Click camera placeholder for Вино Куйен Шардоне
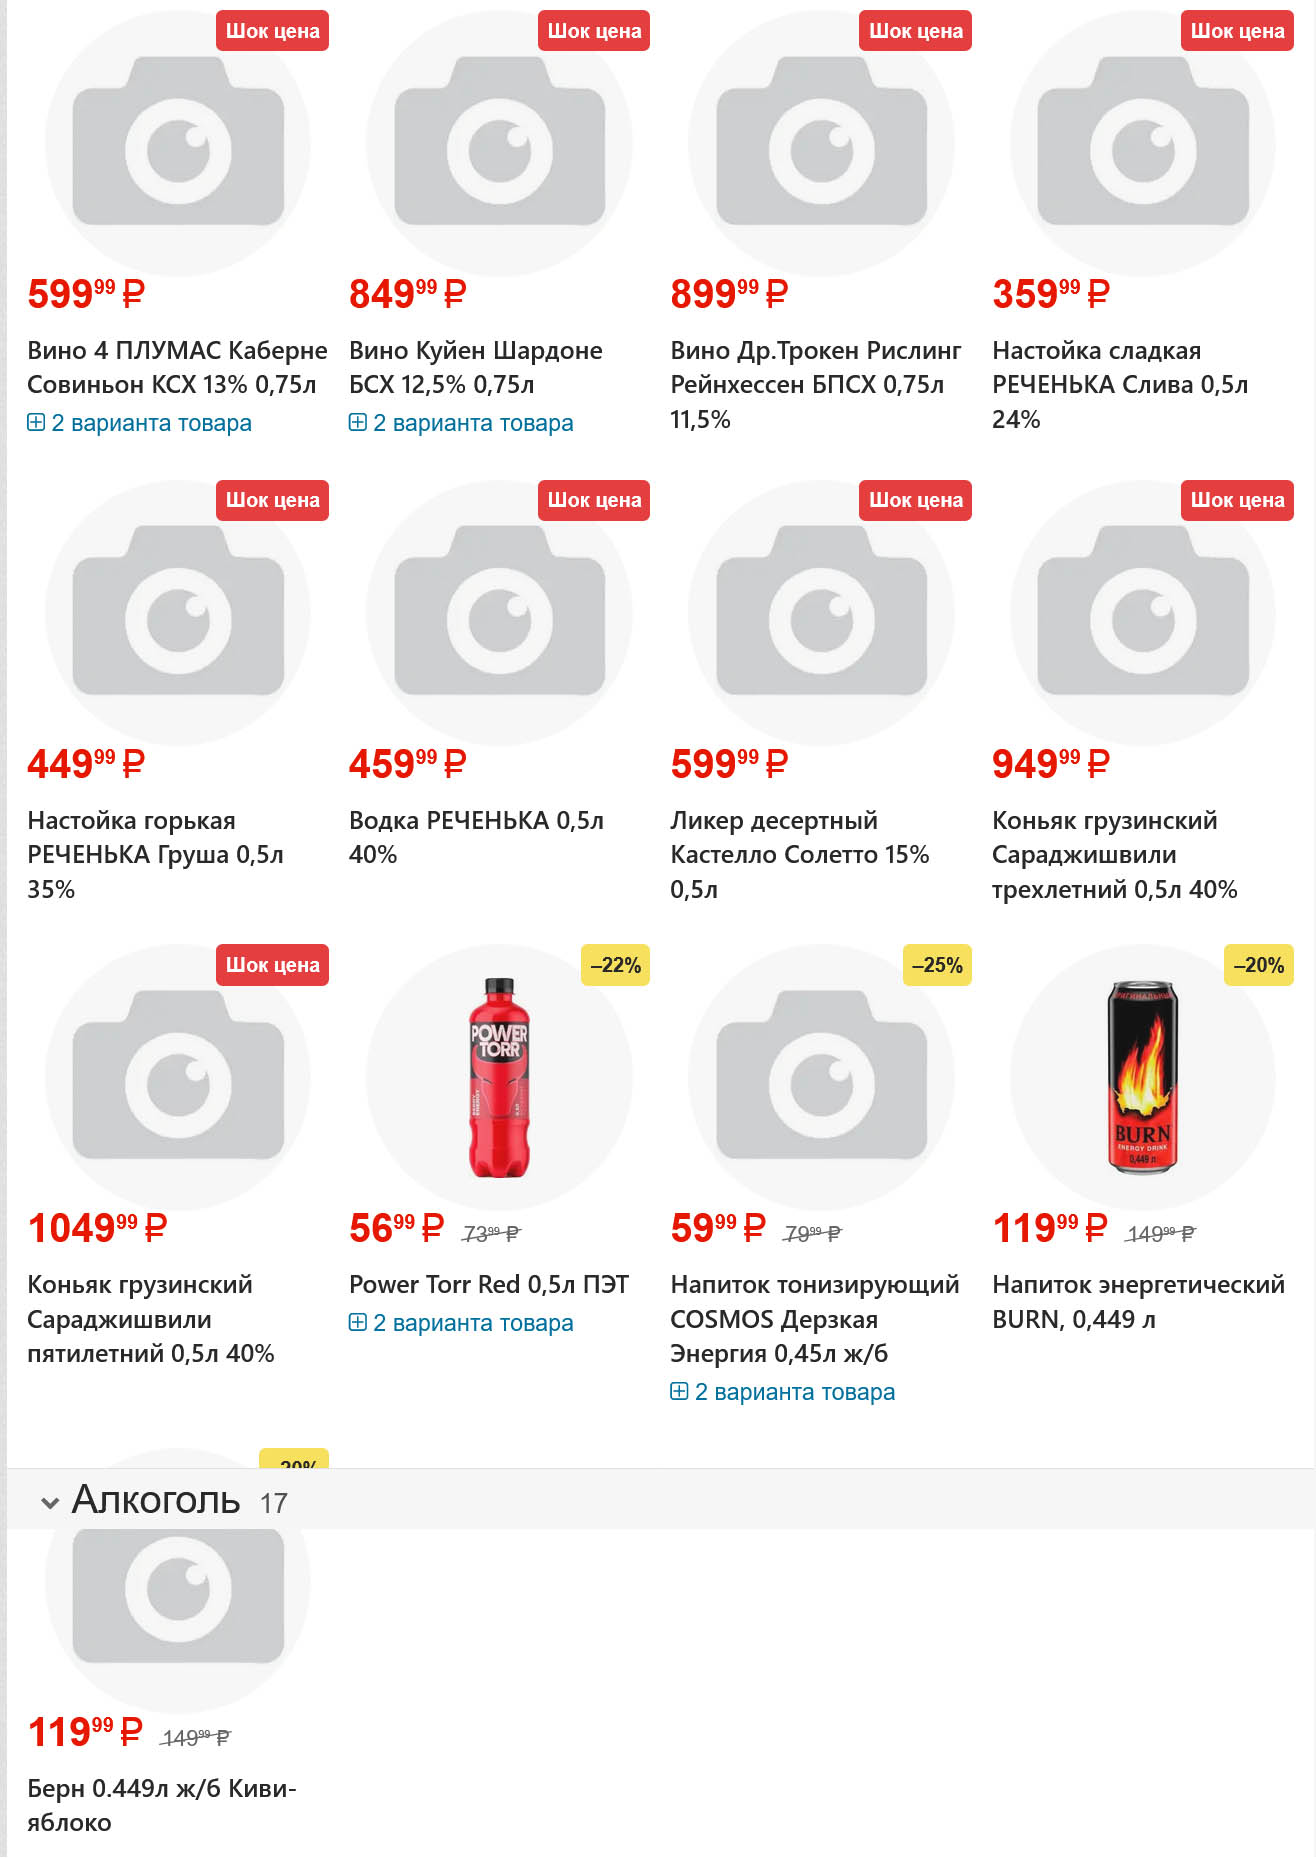The width and height of the screenshot is (1316, 1858). click(x=499, y=143)
